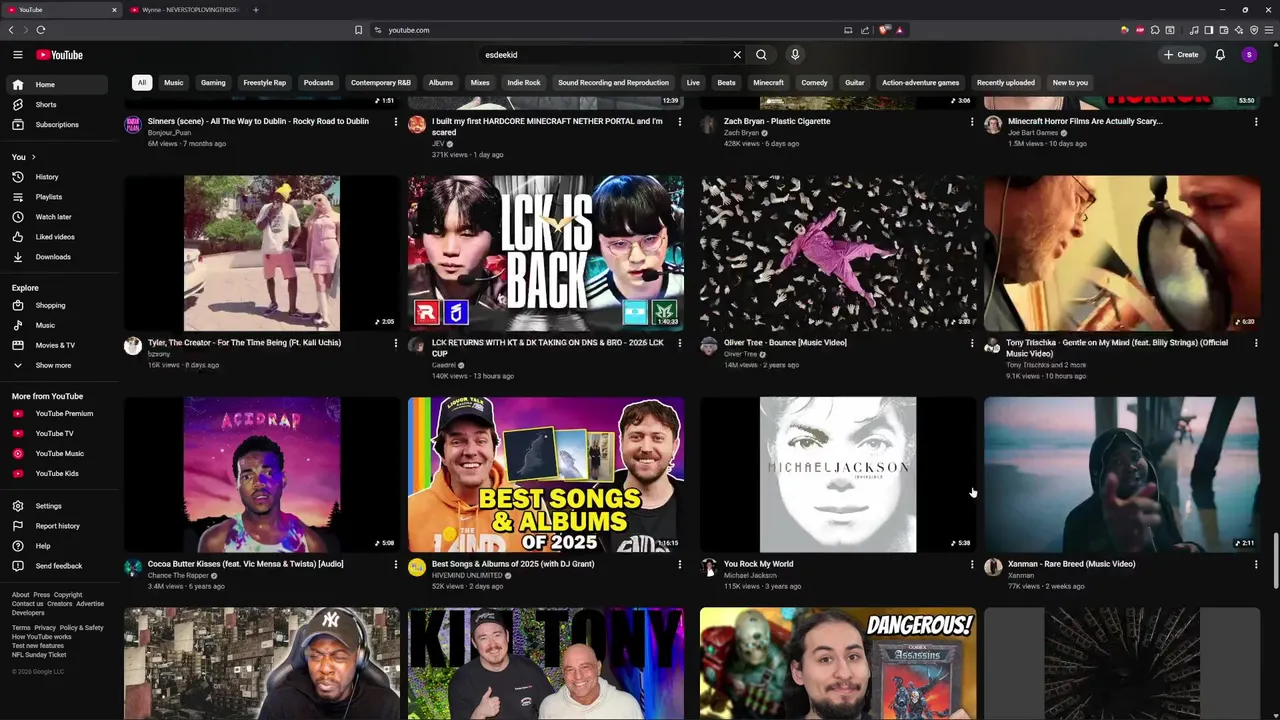The image size is (1280, 720).
Task: Select the Indie Rock filter chip
Action: (524, 83)
